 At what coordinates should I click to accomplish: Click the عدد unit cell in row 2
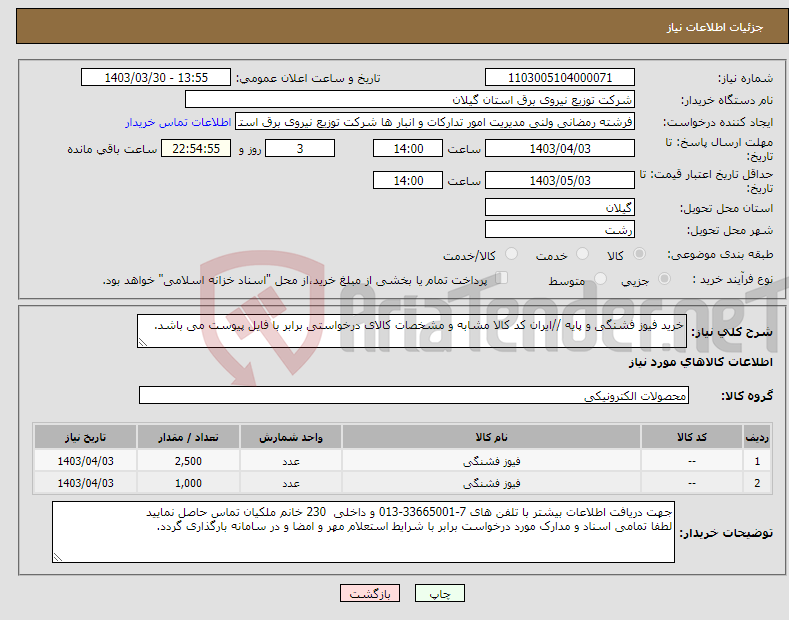point(291,483)
